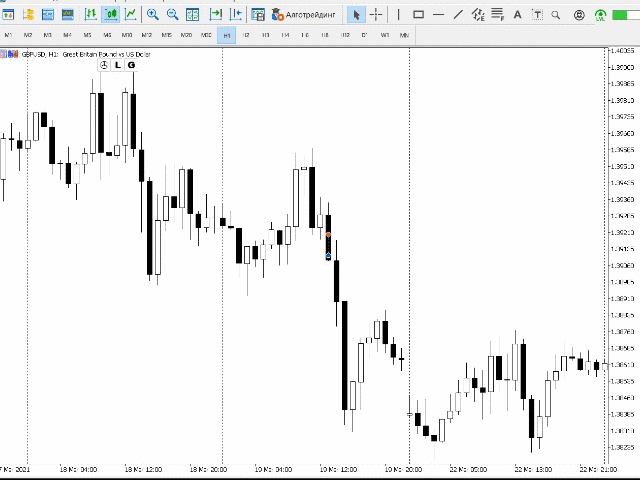Switch to M20 timeframe
Screen dimensions: 640x480
[186, 35]
